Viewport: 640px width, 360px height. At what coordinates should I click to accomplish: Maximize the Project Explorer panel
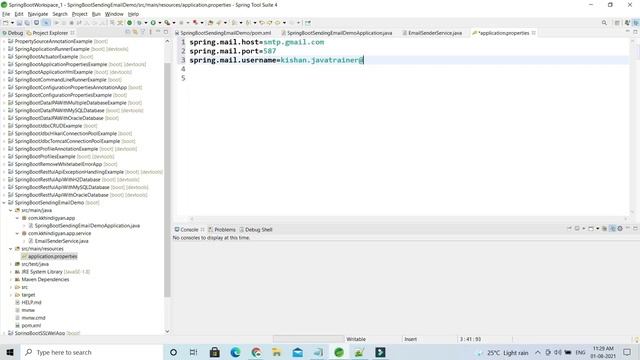coord(166,32)
